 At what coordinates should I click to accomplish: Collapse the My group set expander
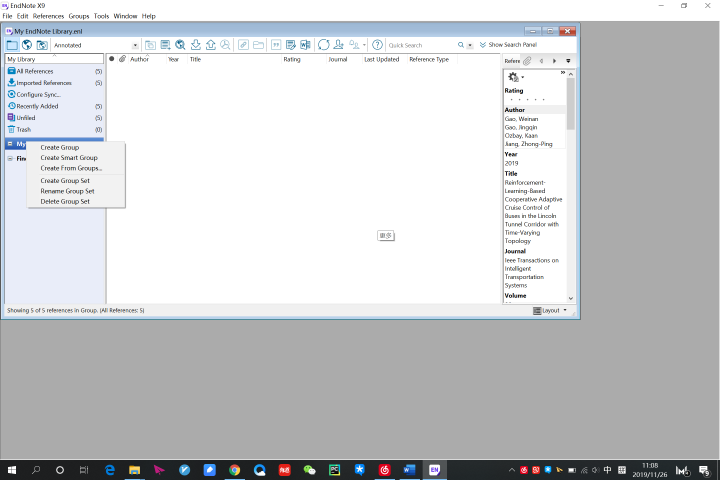tap(10, 144)
